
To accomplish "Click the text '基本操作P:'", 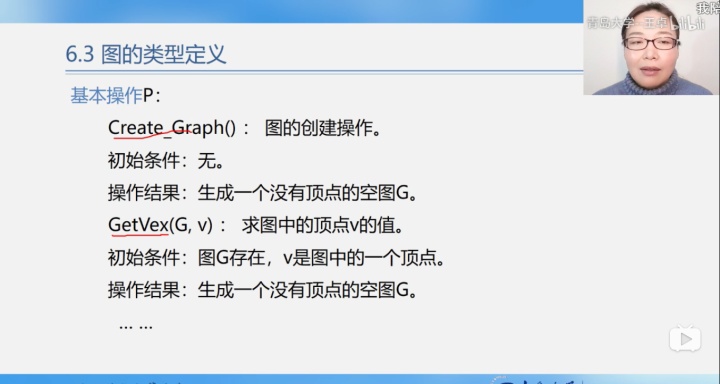I will [115, 96].
